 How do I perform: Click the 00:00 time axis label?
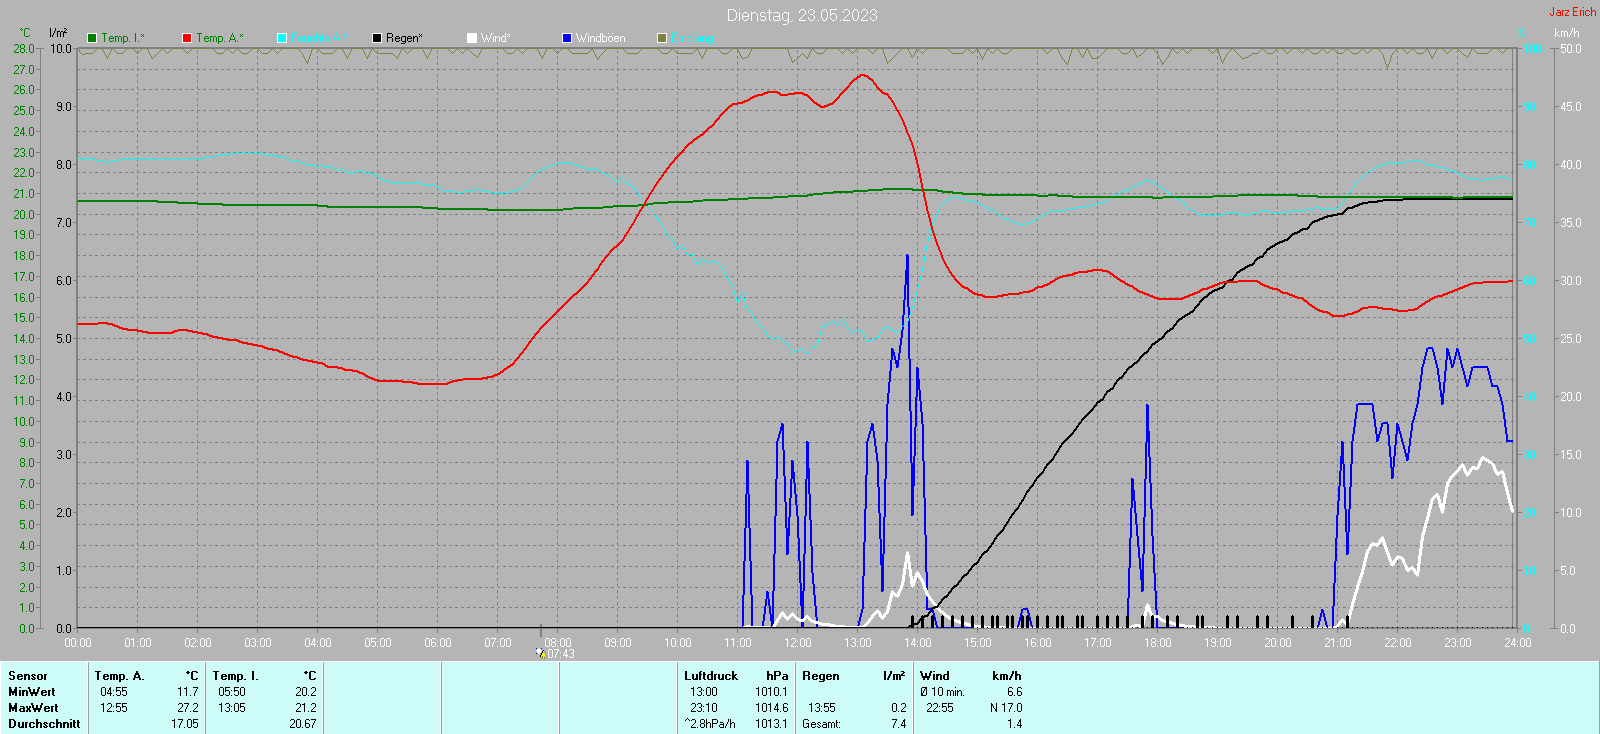click(78, 643)
